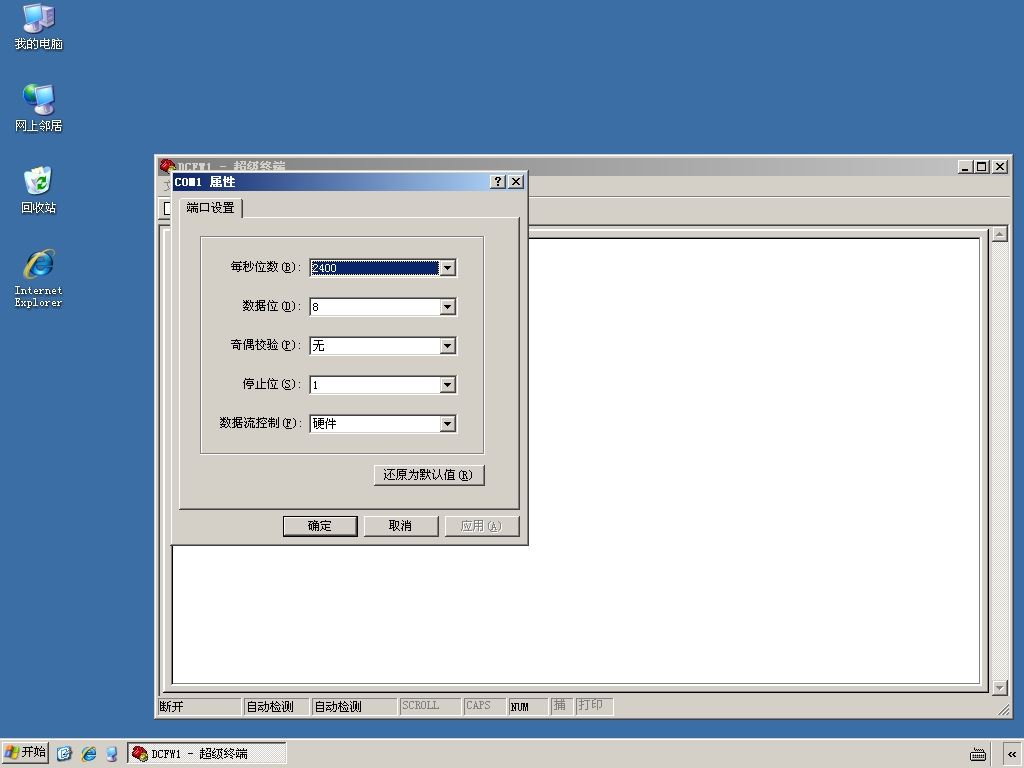Image resolution: width=1024 pixels, height=768 pixels.
Task: Select DCFW1 HyperTerminal taskbar button
Action: click(207, 753)
